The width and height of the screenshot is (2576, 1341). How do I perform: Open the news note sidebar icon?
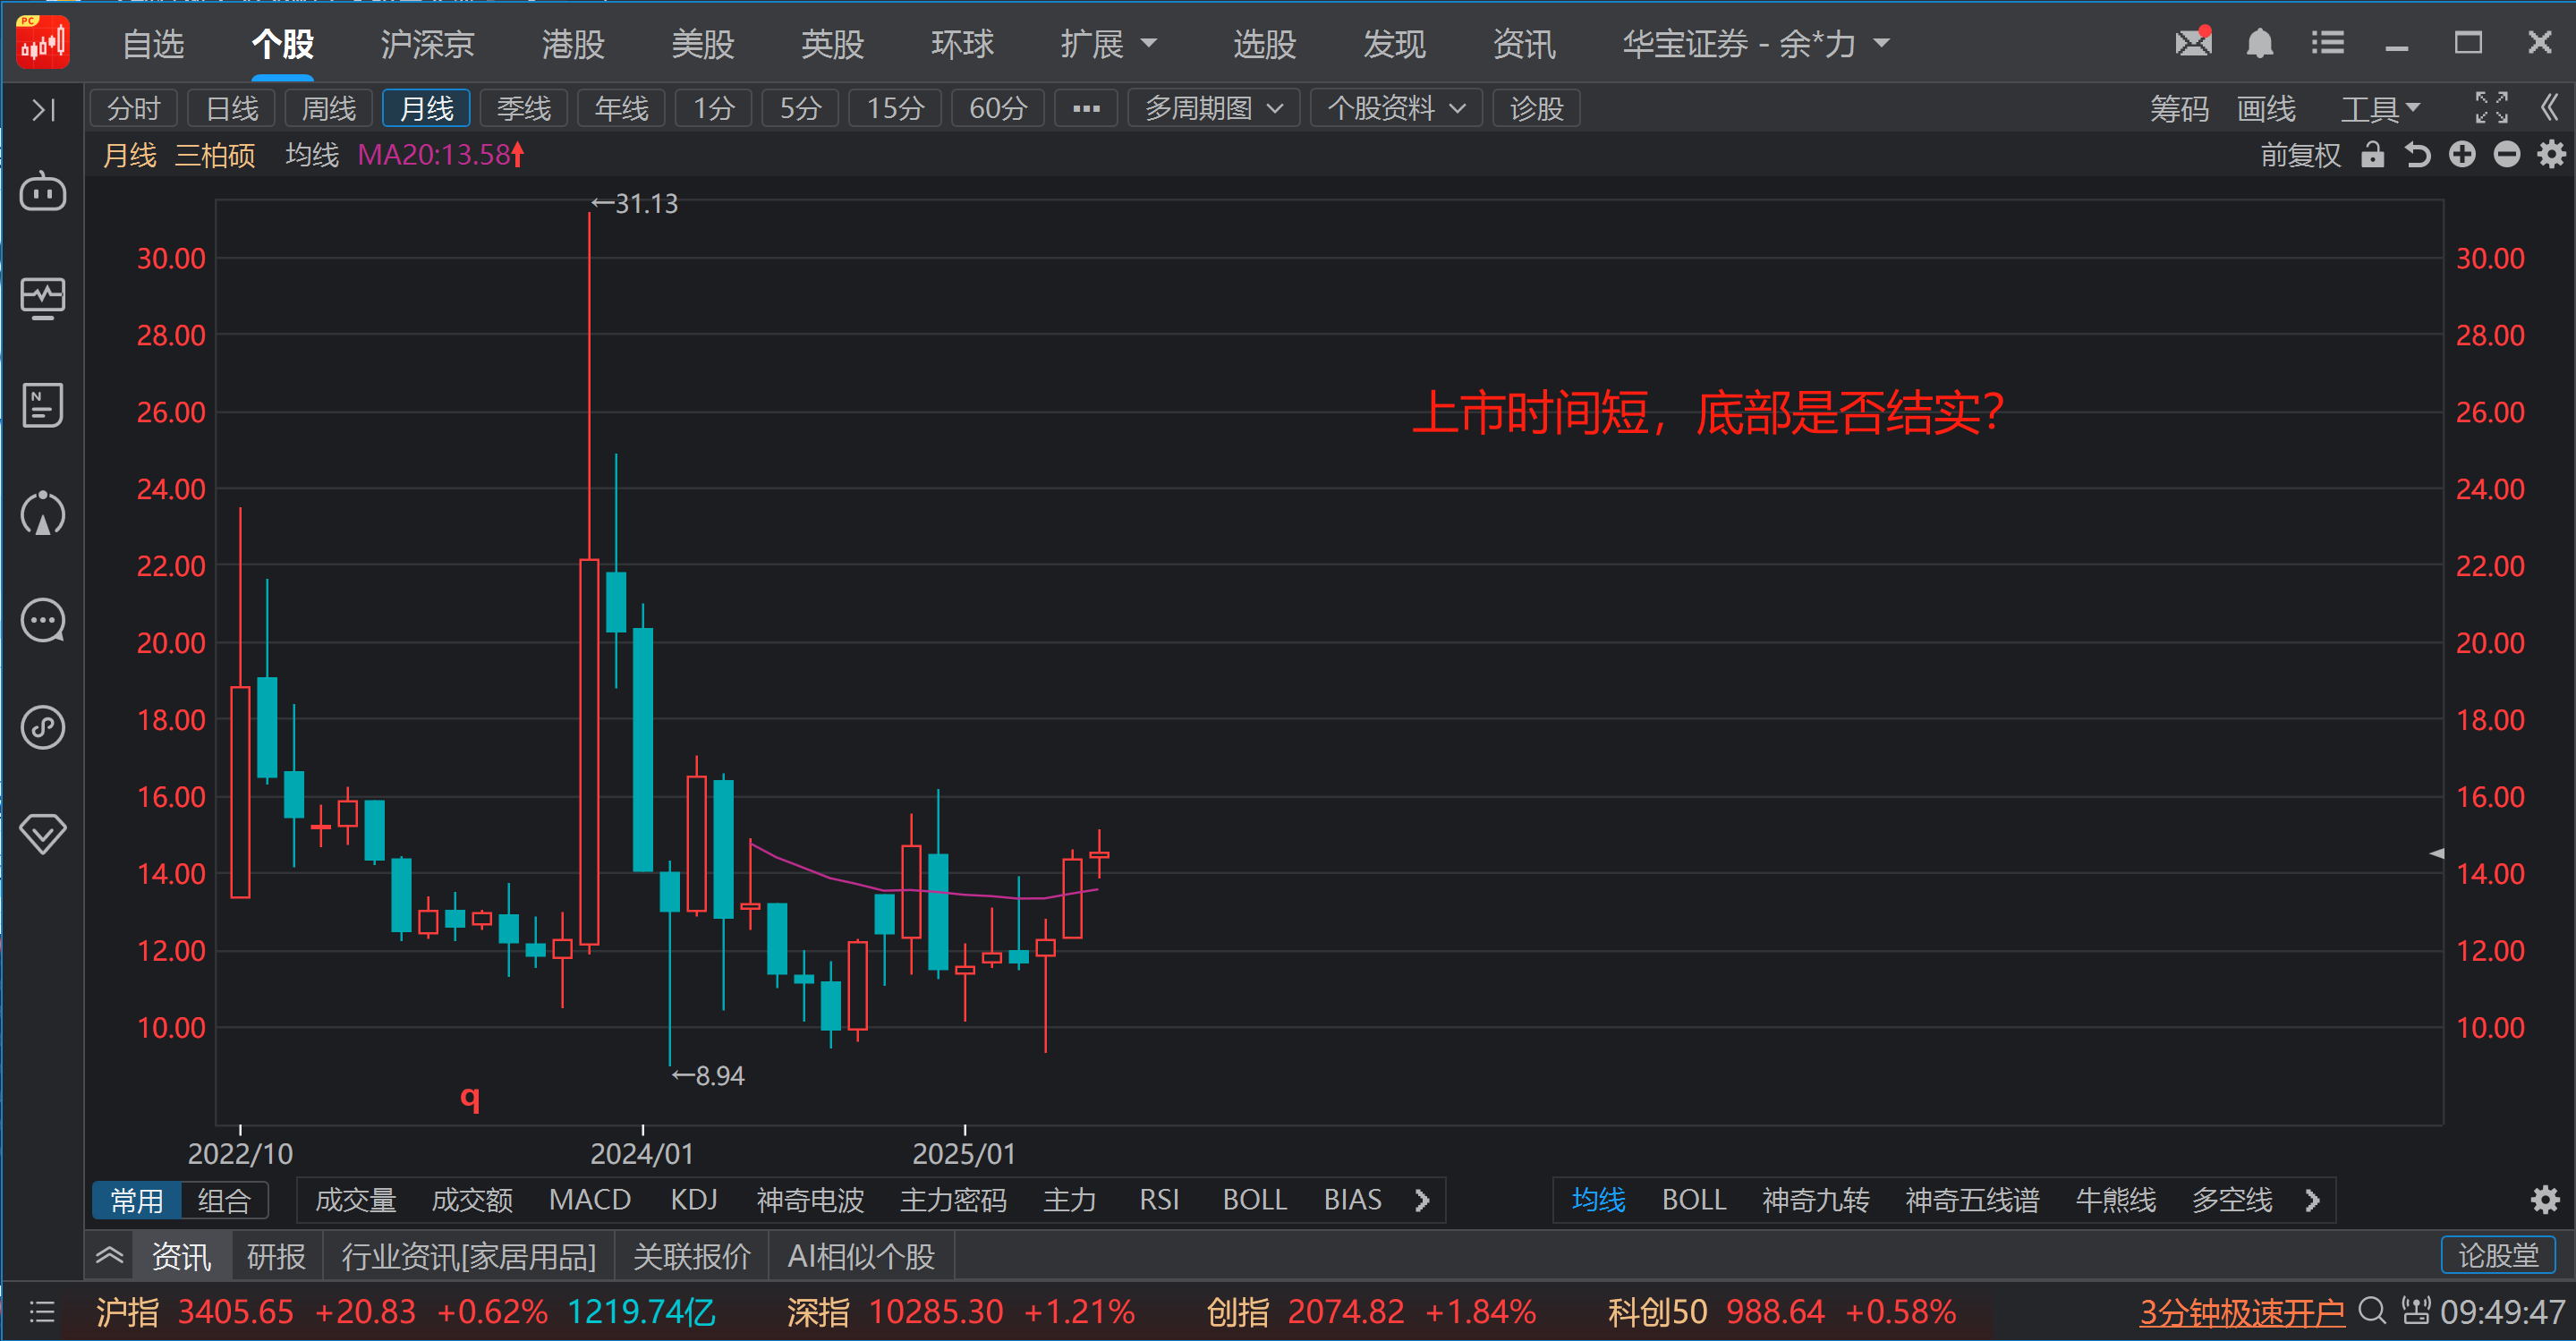tap(43, 405)
